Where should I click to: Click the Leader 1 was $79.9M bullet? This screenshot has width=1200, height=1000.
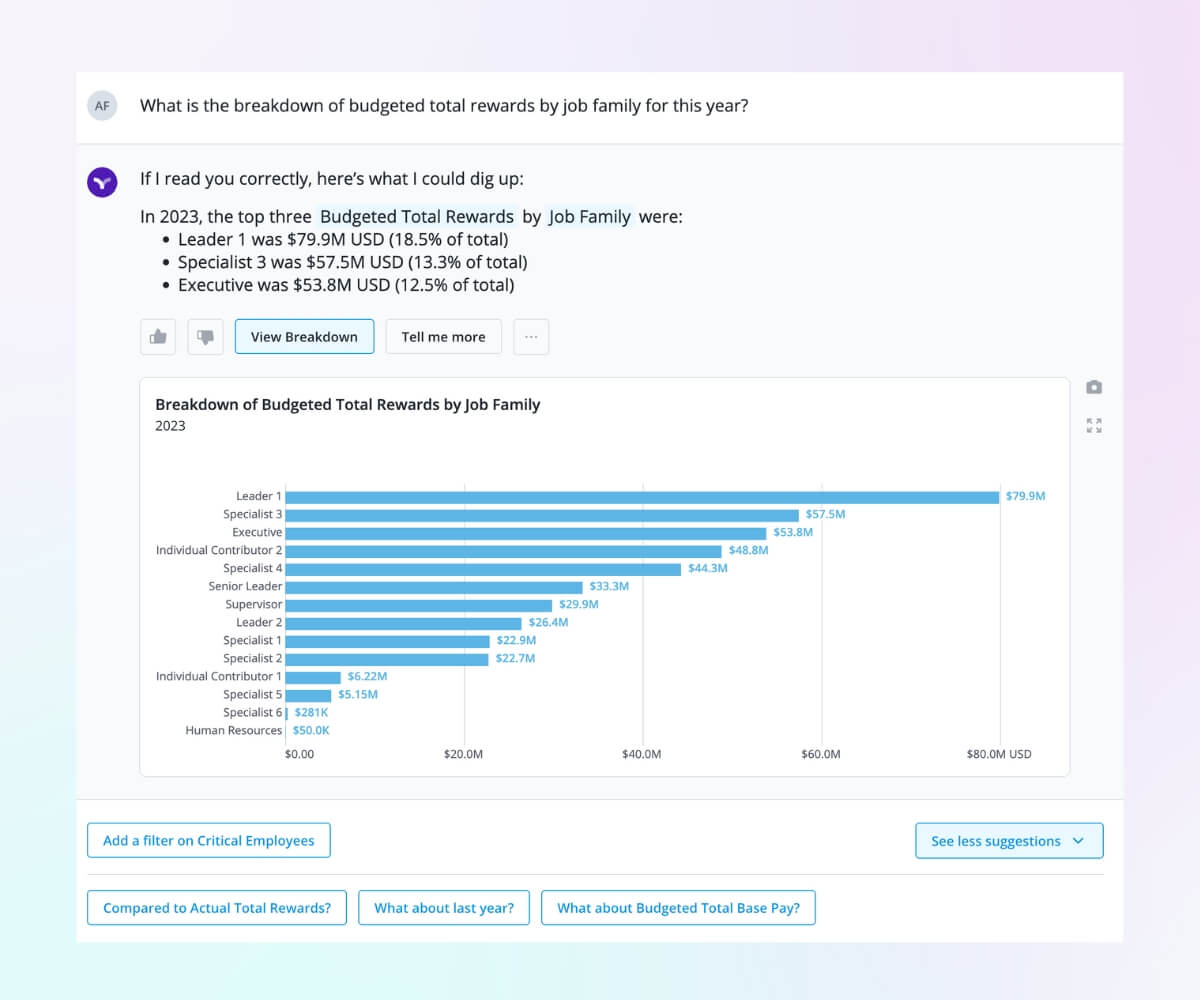point(343,240)
